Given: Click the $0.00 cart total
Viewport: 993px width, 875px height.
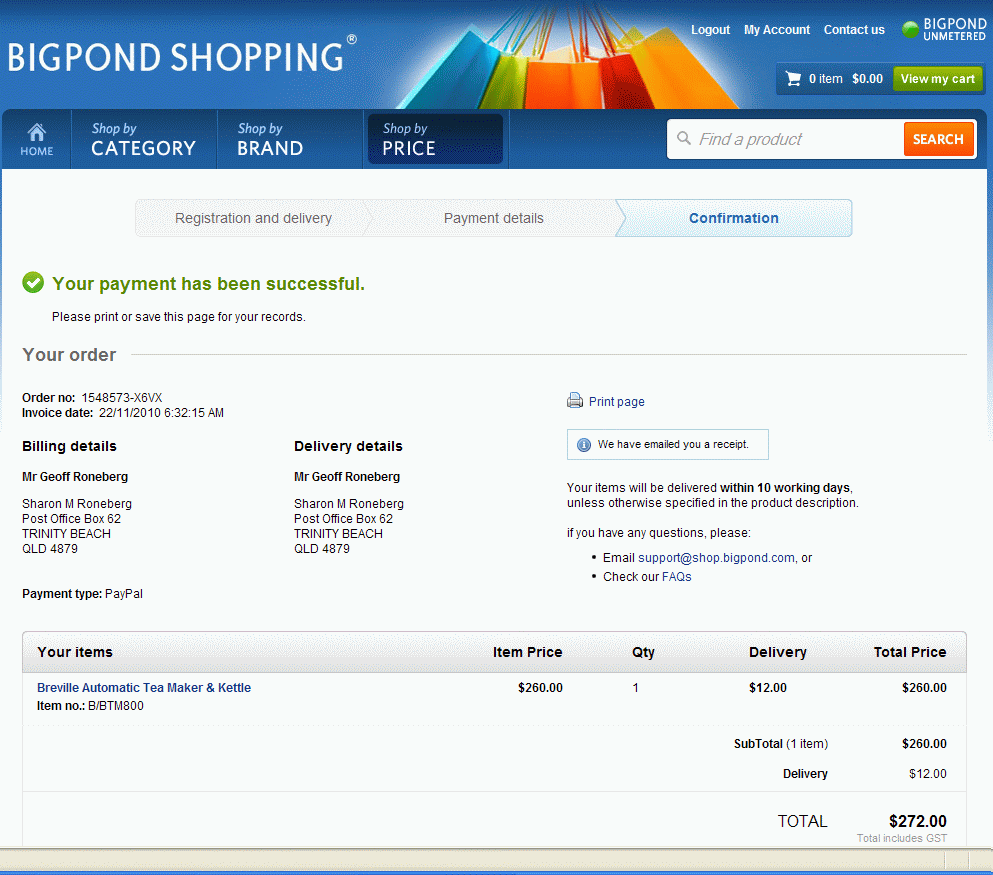Looking at the screenshot, I should coord(867,79).
